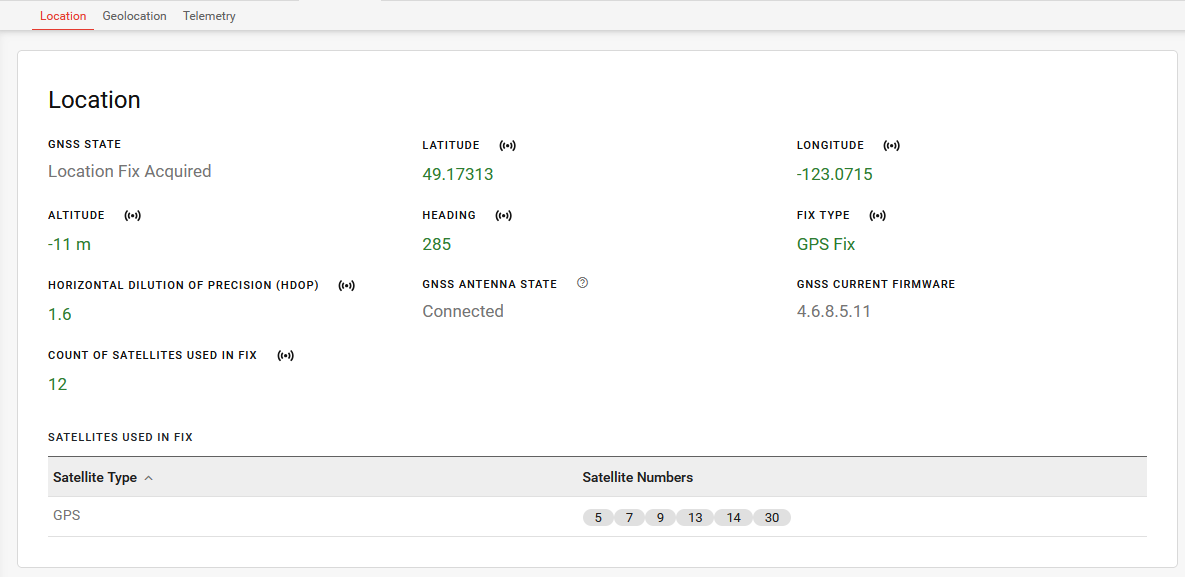Click telemetry icon beside Count of Satellites
This screenshot has height=577, width=1185.
click(285, 356)
